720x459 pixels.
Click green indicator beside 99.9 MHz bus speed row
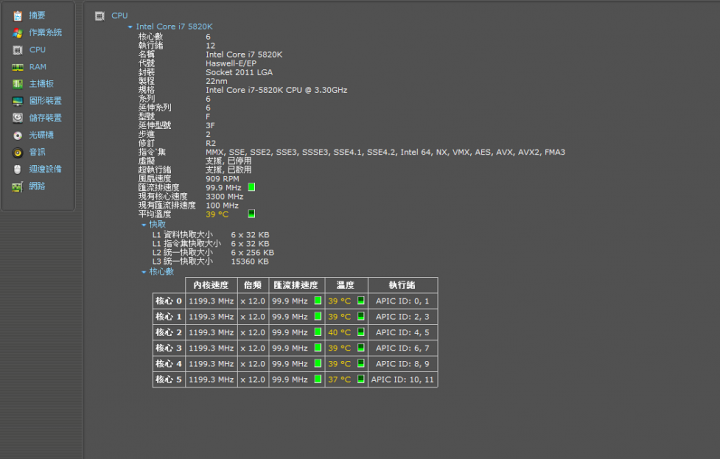252,187
